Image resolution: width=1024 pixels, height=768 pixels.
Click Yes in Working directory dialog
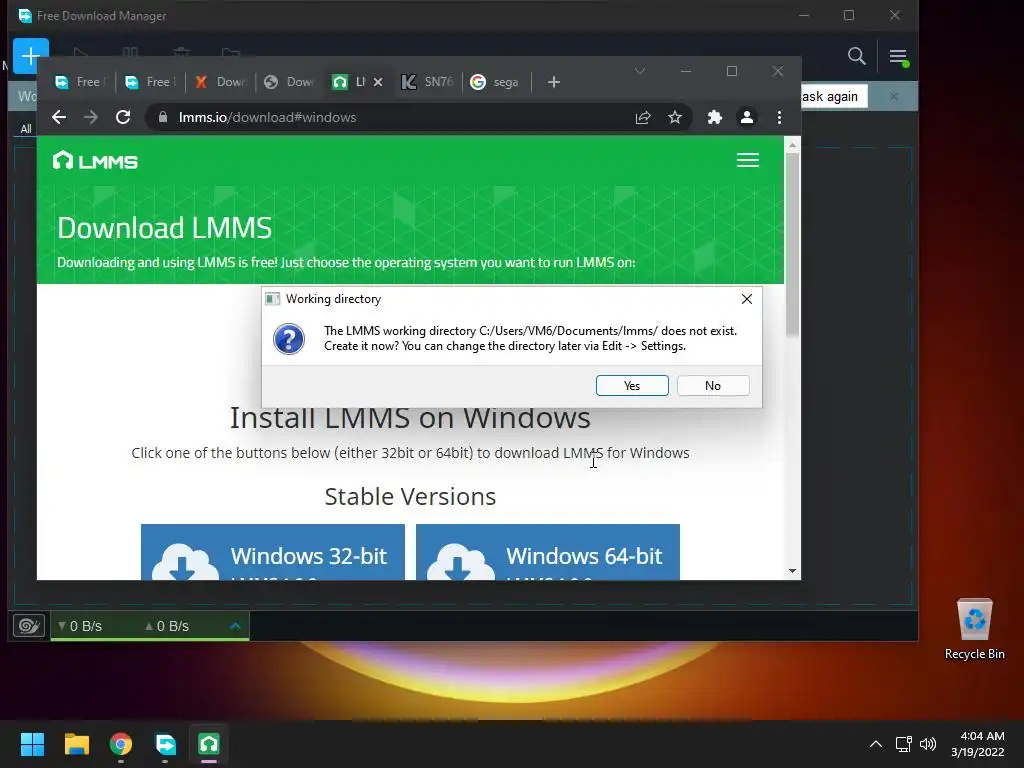(x=632, y=385)
